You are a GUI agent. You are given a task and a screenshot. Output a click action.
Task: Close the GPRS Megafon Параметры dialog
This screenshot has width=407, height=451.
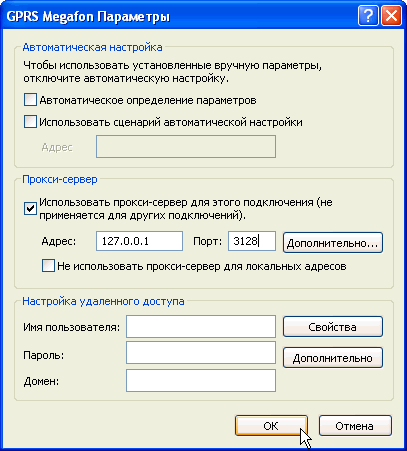[391, 16]
